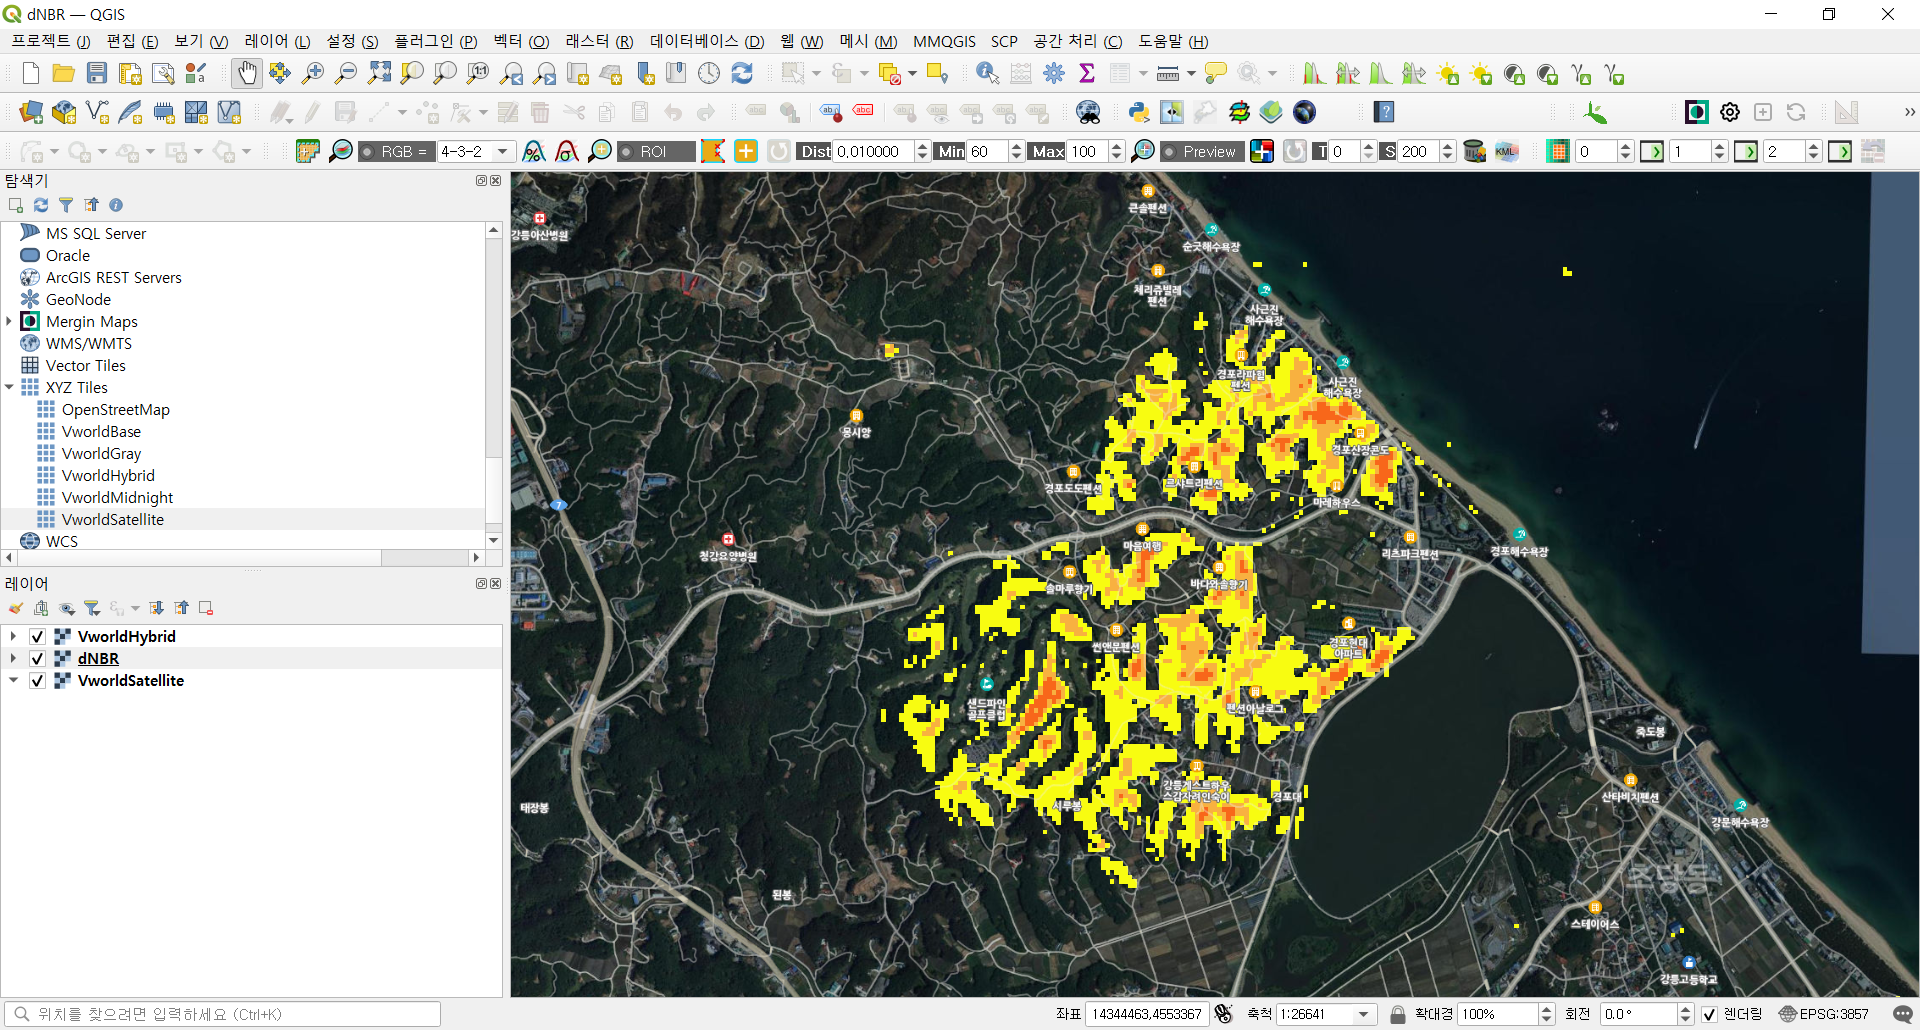Screen dimensions: 1920x1030
Task: Open the SCP menu
Action: click(1003, 41)
